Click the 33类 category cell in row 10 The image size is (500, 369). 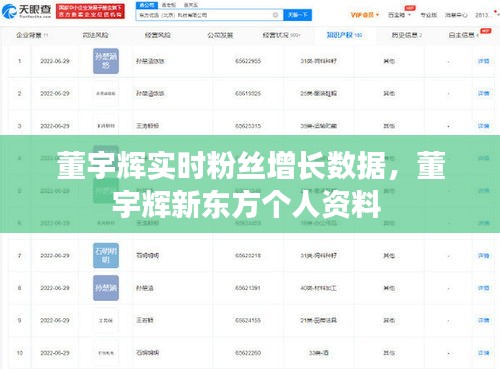coord(318,353)
